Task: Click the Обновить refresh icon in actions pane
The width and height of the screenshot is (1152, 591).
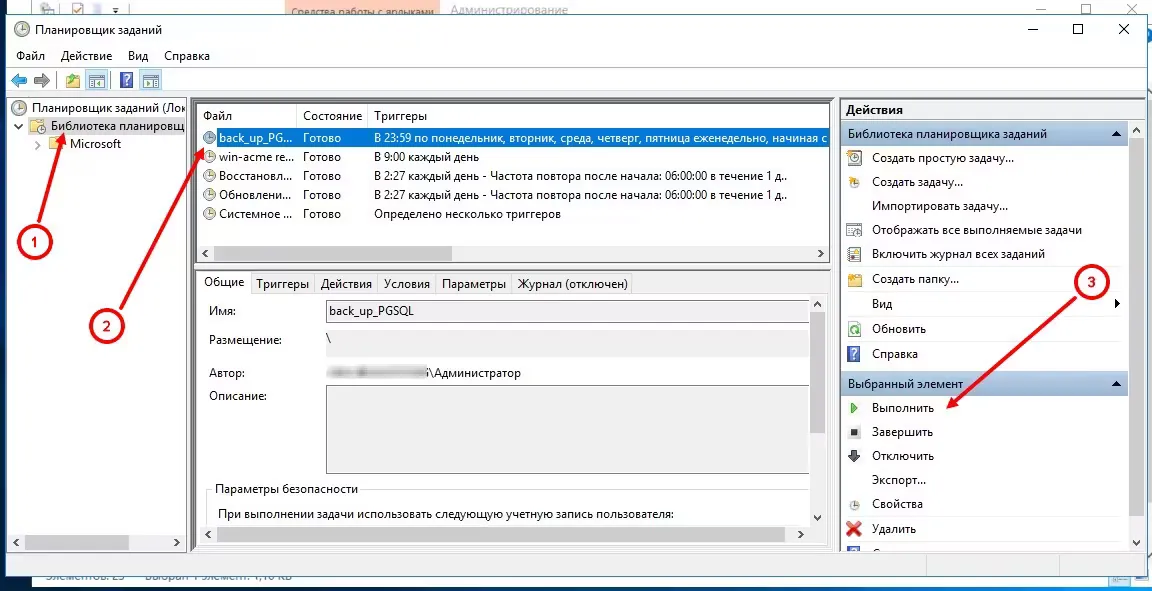Action: point(854,329)
